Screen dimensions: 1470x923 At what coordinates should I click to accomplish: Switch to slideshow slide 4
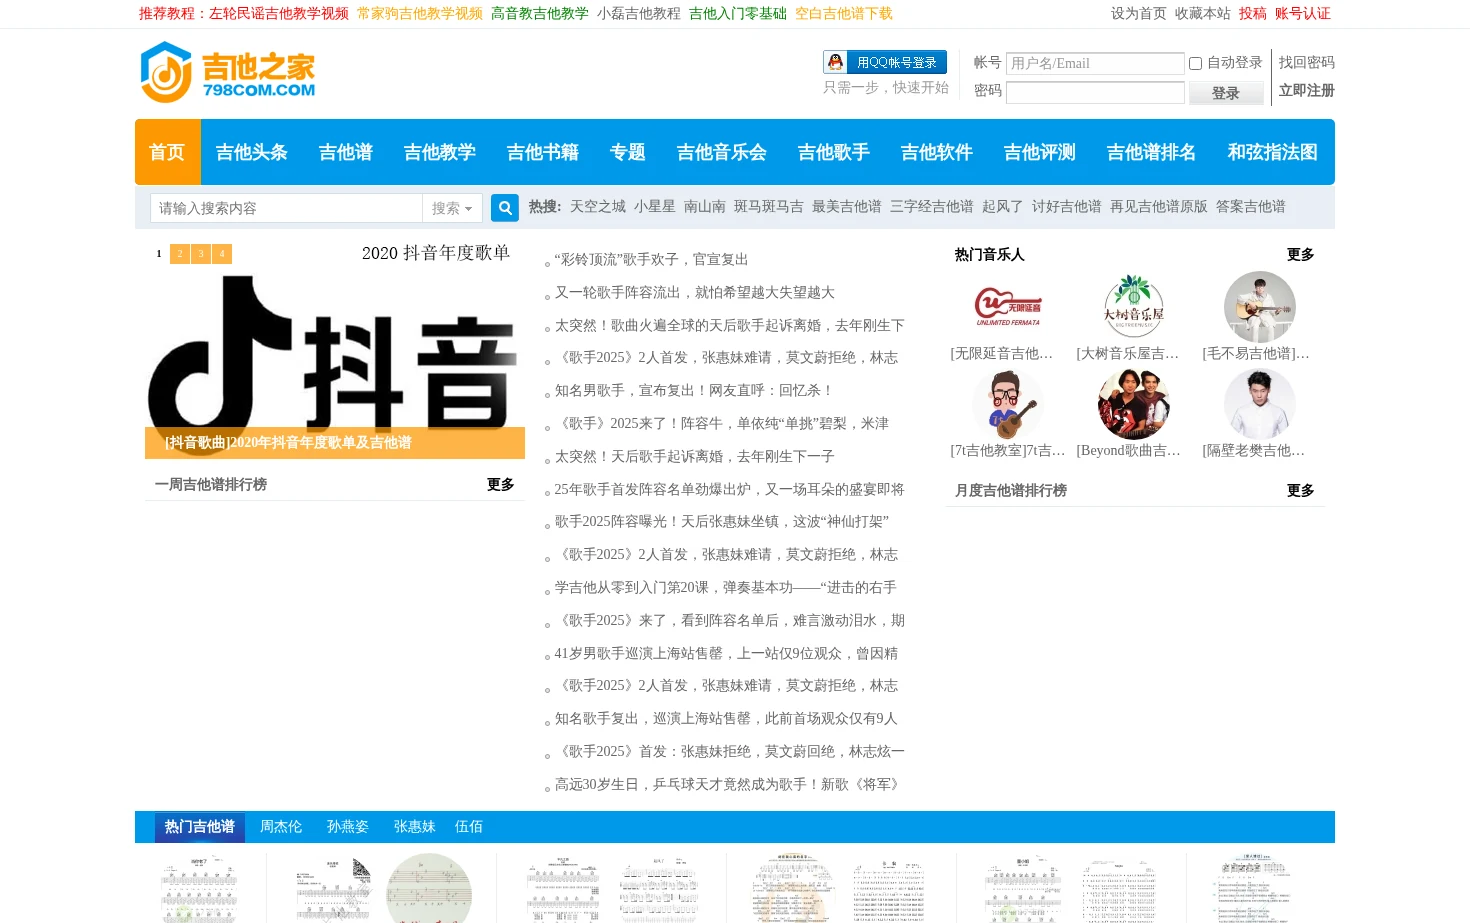click(x=222, y=254)
